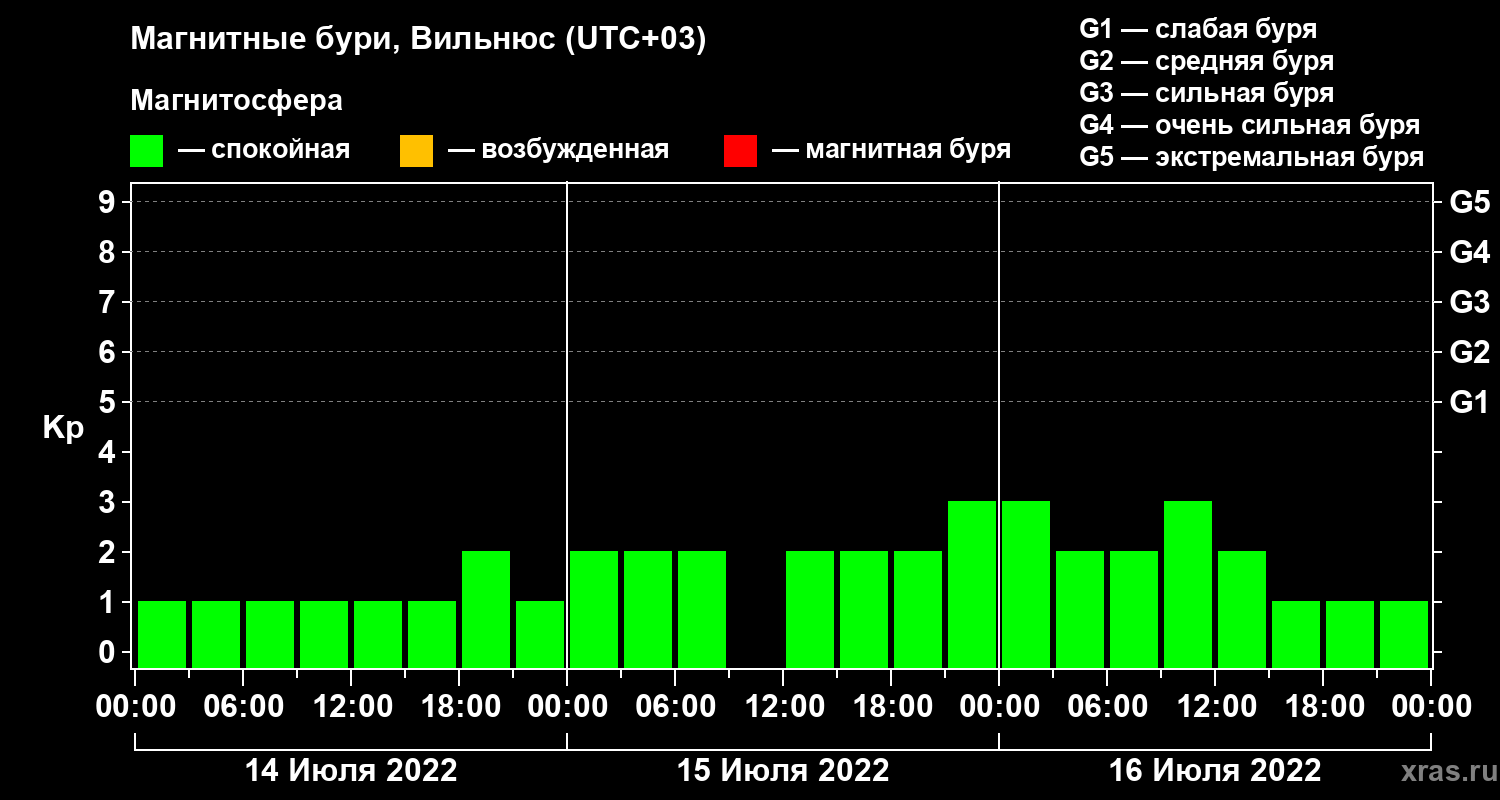
Task: Select the 'Магнитосфера' heading
Action: click(236, 101)
